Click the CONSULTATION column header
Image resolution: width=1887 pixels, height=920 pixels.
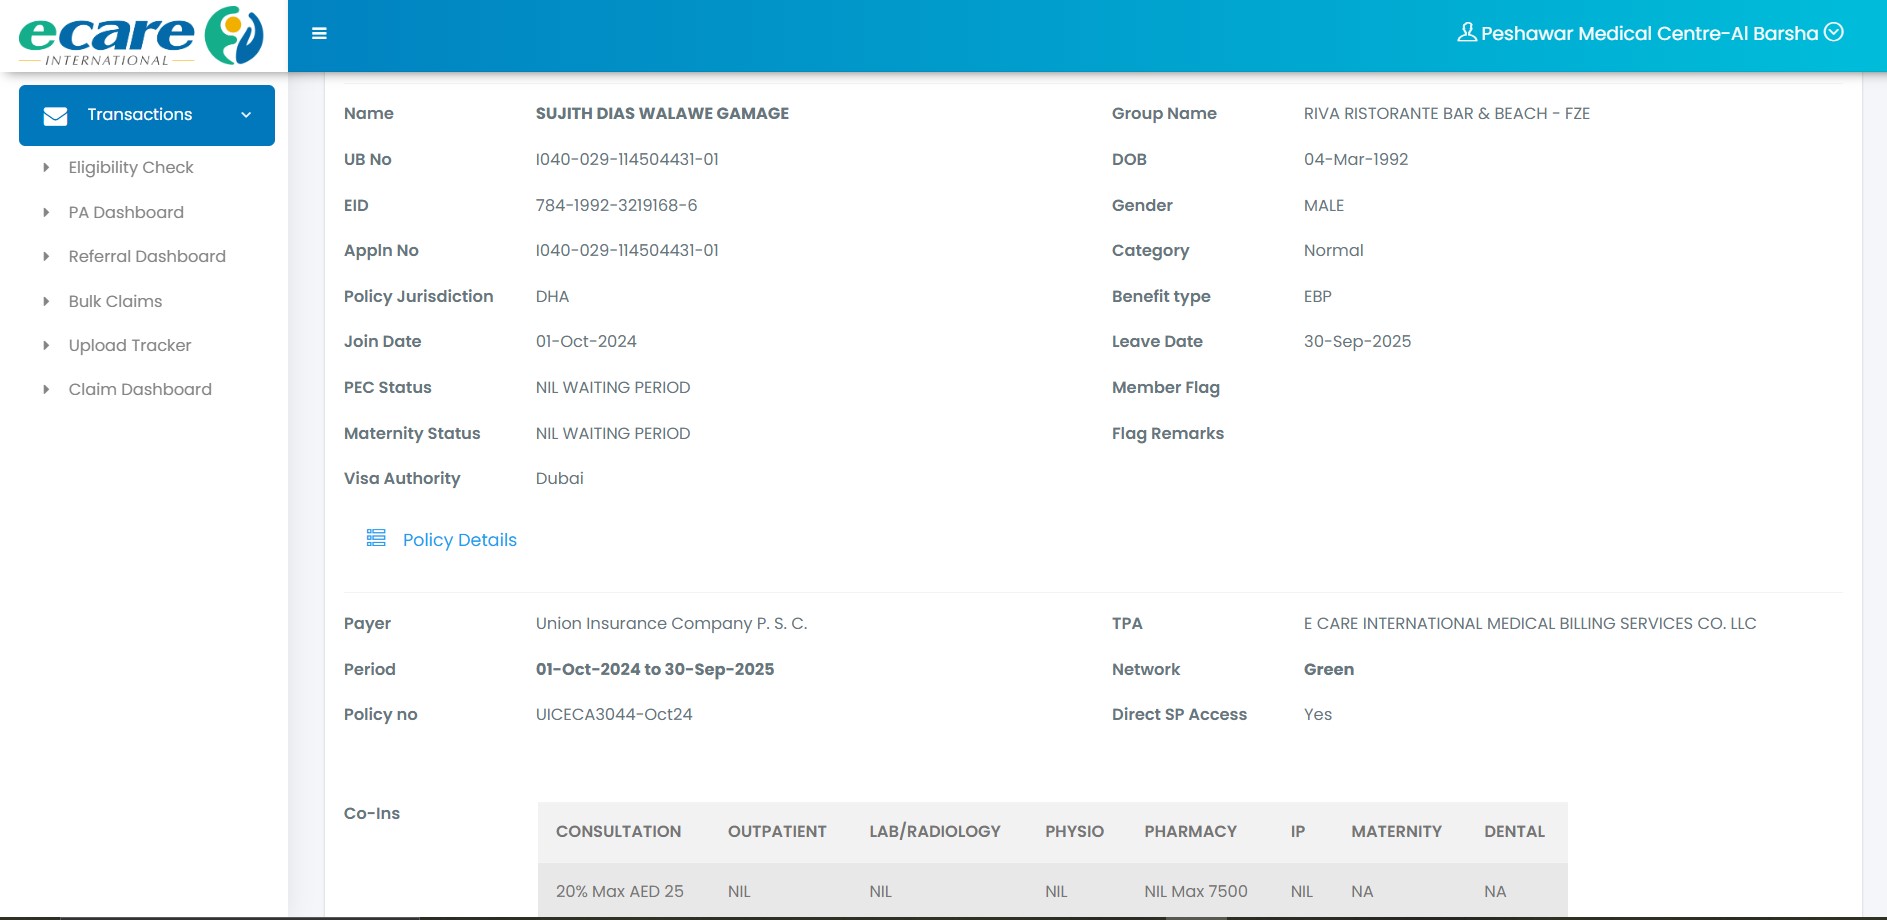(x=618, y=831)
